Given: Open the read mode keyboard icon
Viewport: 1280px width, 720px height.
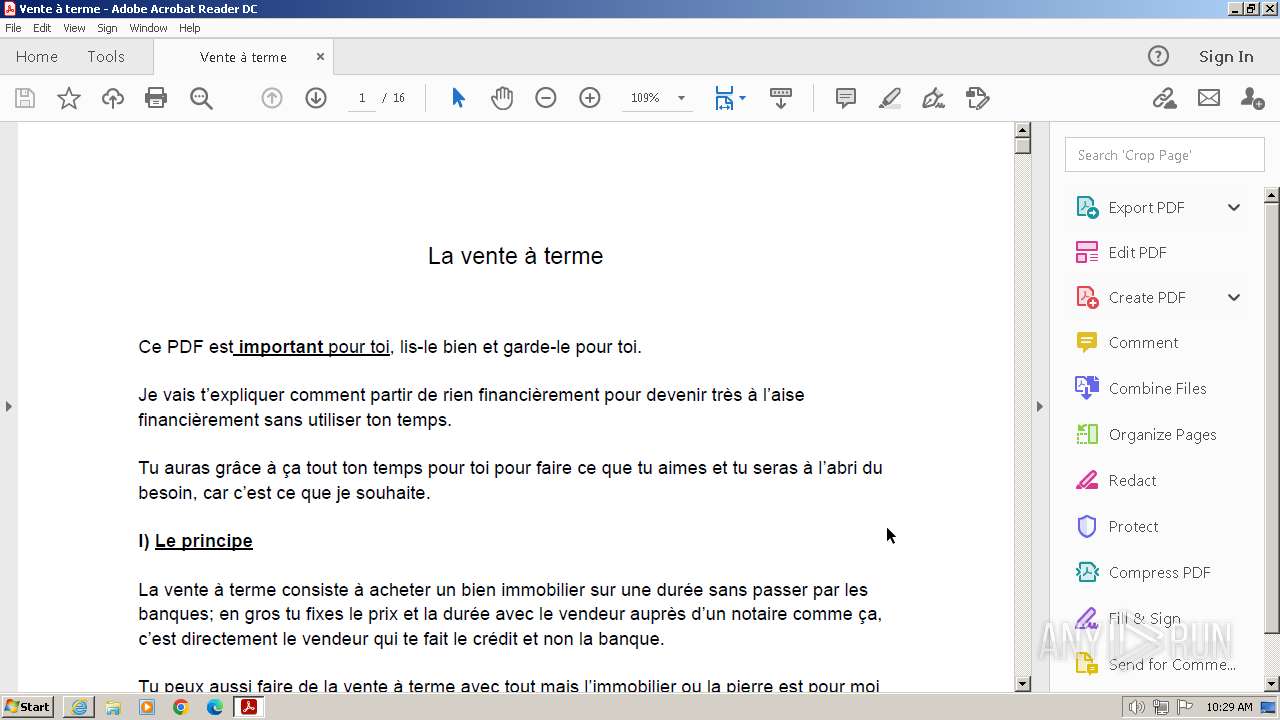Looking at the screenshot, I should (781, 98).
